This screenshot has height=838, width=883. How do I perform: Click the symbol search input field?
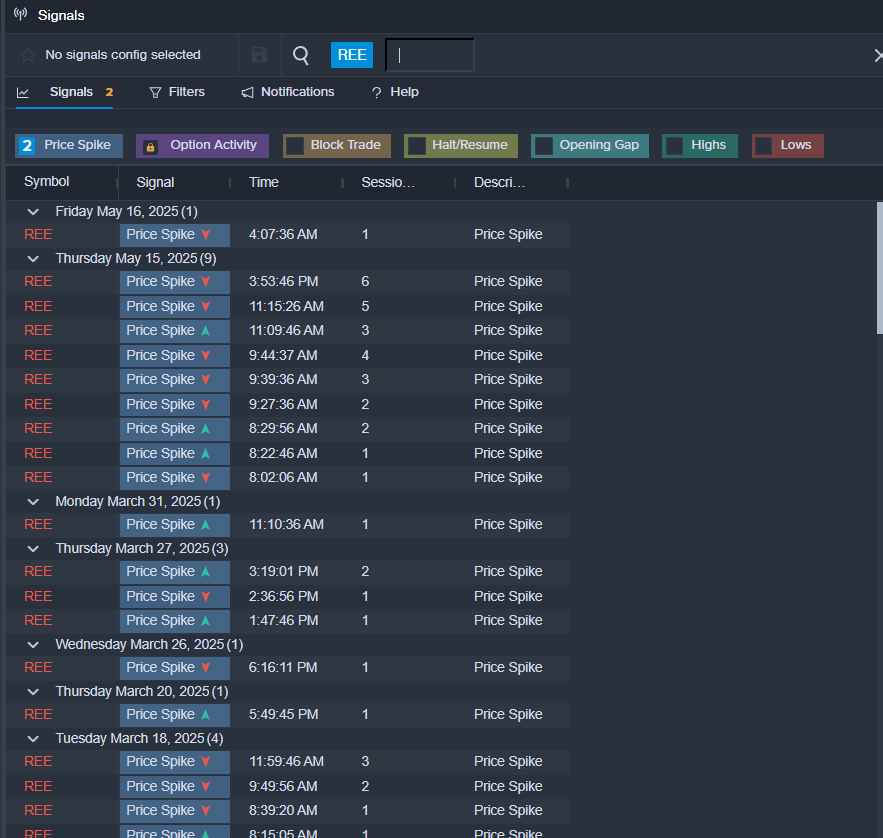tap(430, 55)
